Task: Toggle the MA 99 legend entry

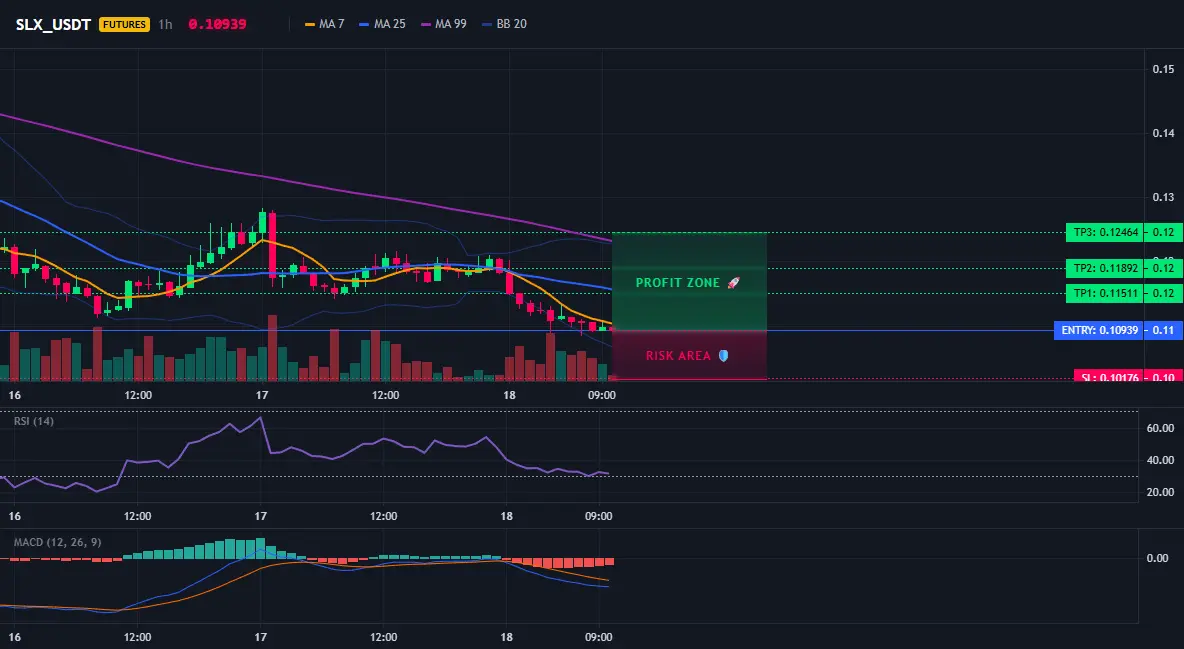Action: click(x=444, y=24)
